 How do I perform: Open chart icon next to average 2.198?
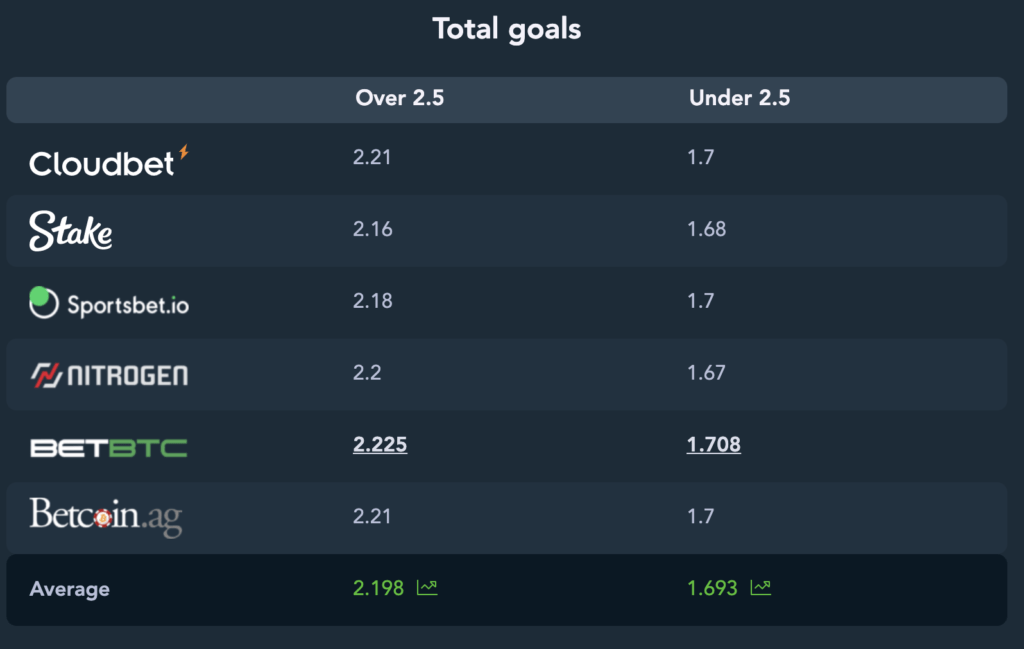point(427,588)
